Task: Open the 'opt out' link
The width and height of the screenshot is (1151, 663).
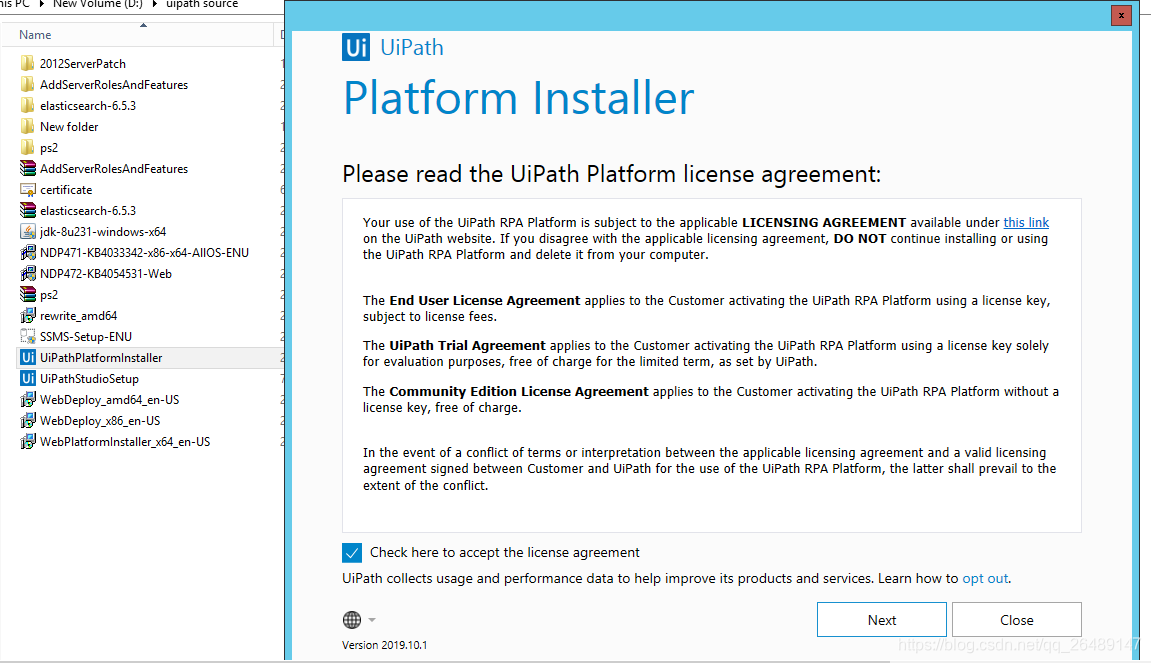Action: click(x=985, y=579)
